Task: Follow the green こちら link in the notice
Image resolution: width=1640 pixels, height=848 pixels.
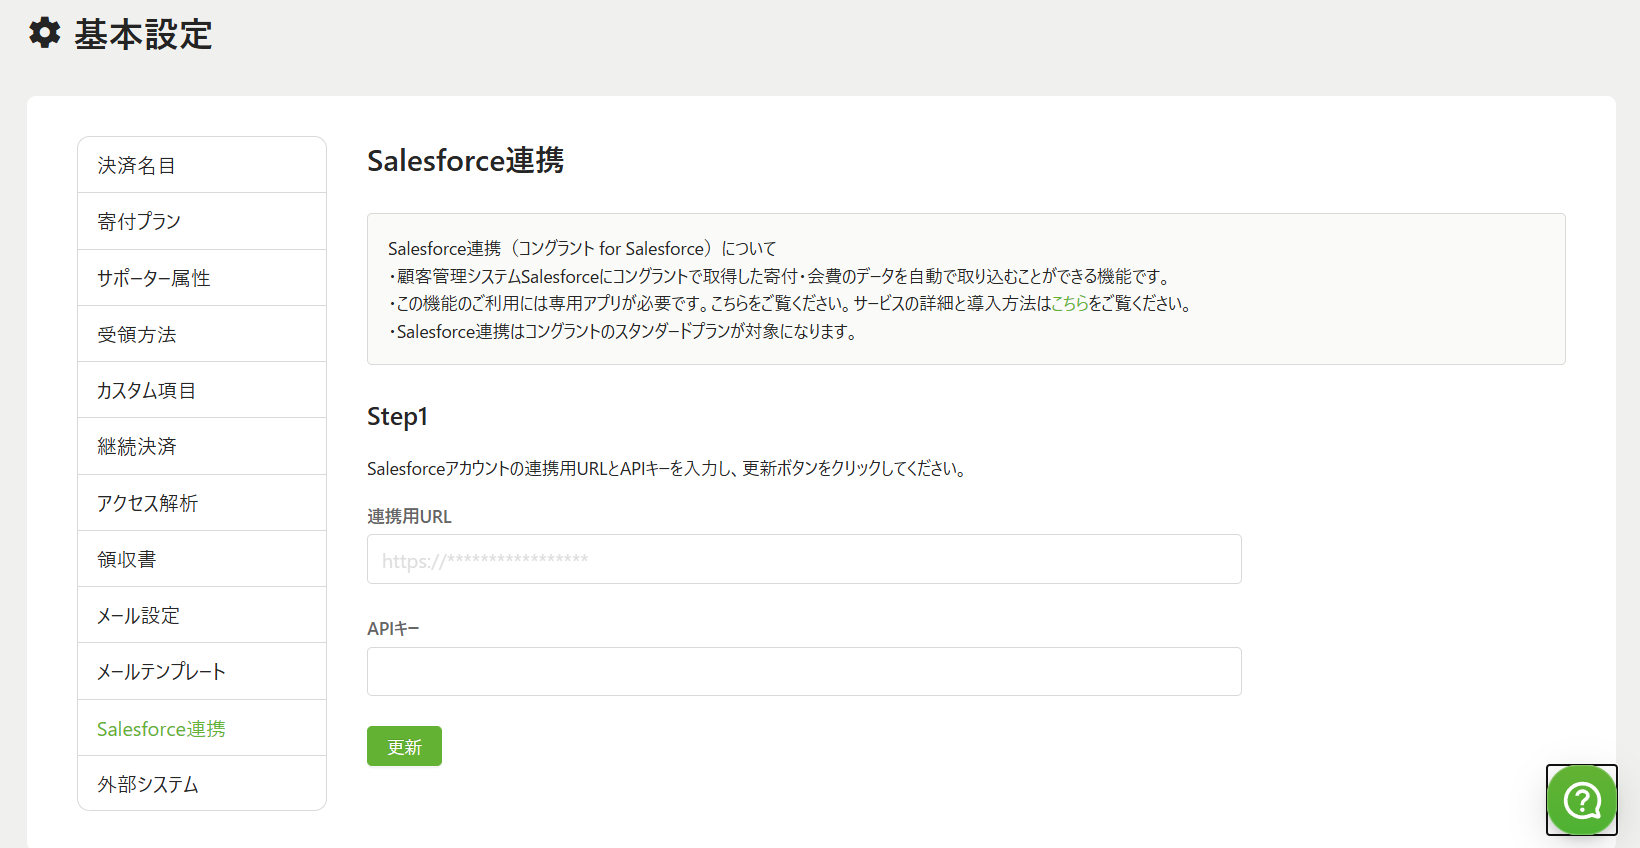Action: [x=1069, y=303]
